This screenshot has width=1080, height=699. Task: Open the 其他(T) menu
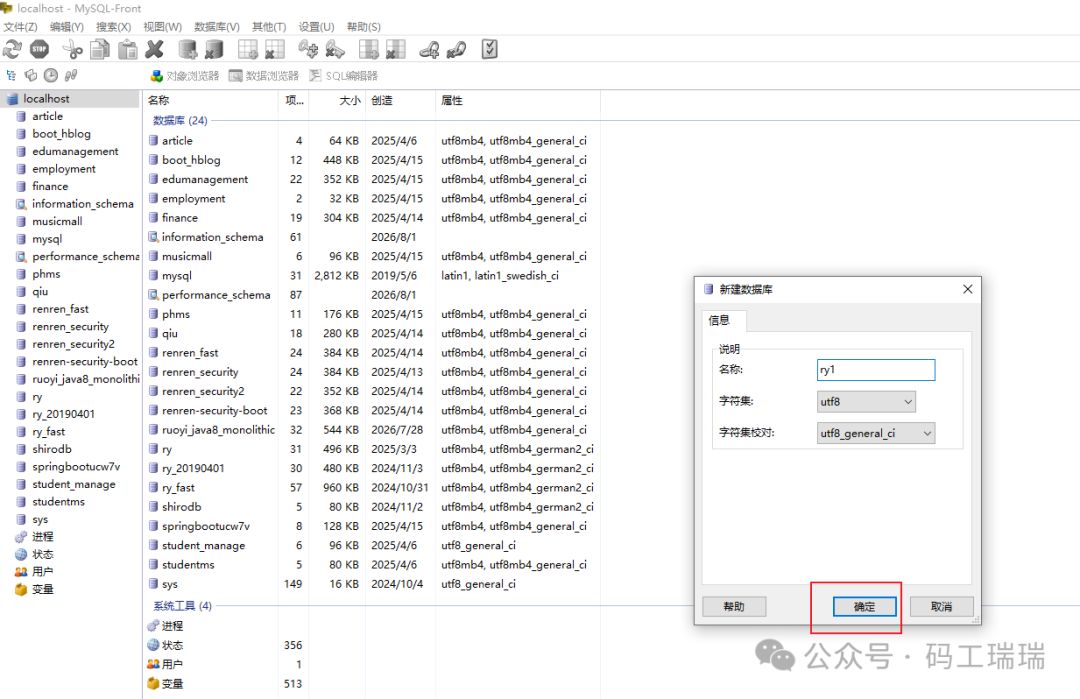269,27
